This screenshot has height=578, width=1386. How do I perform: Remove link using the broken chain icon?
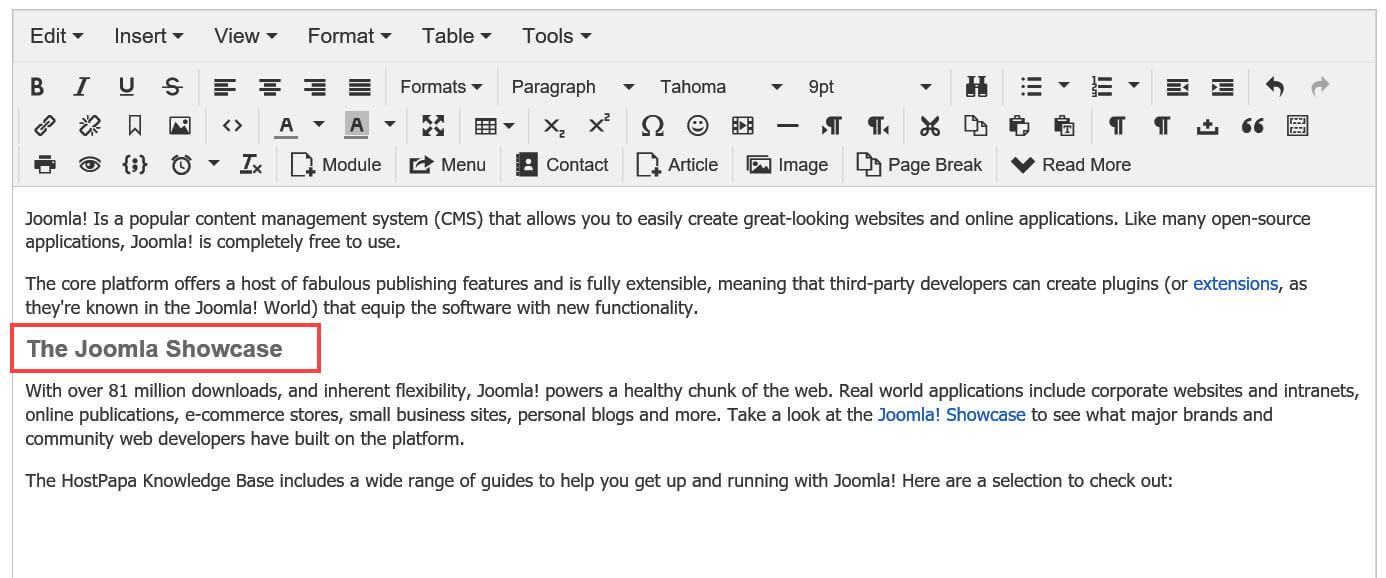90,126
